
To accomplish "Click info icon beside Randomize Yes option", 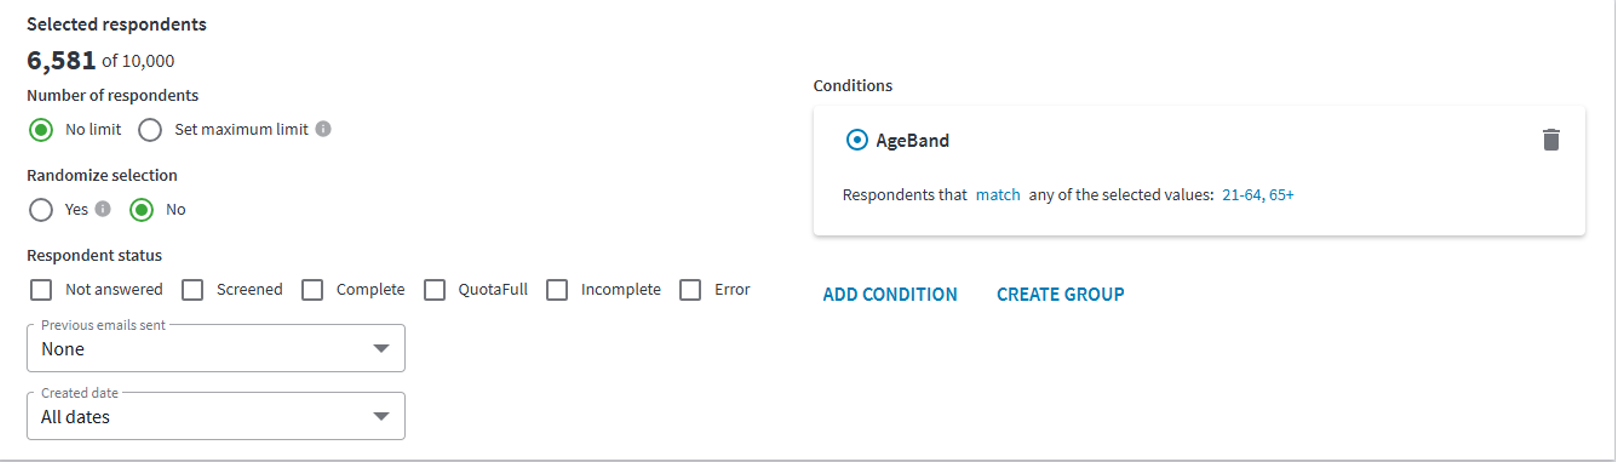I will [x=103, y=209].
